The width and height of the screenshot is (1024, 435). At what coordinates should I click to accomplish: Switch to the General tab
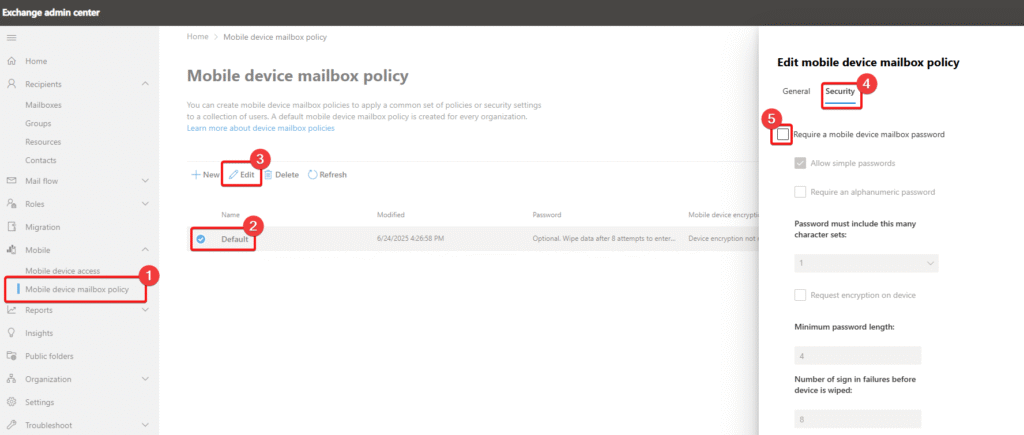796,91
